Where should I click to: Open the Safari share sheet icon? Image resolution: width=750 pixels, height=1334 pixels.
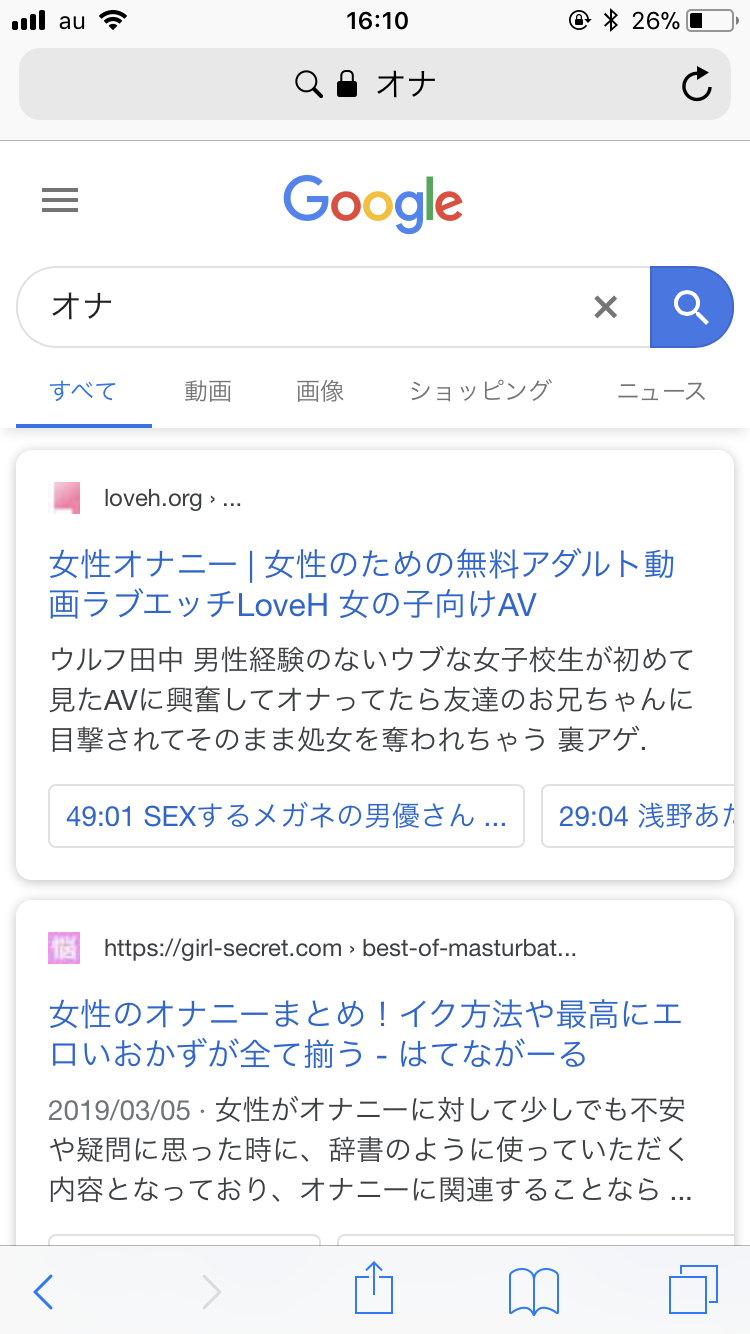pyautogui.click(x=374, y=1289)
